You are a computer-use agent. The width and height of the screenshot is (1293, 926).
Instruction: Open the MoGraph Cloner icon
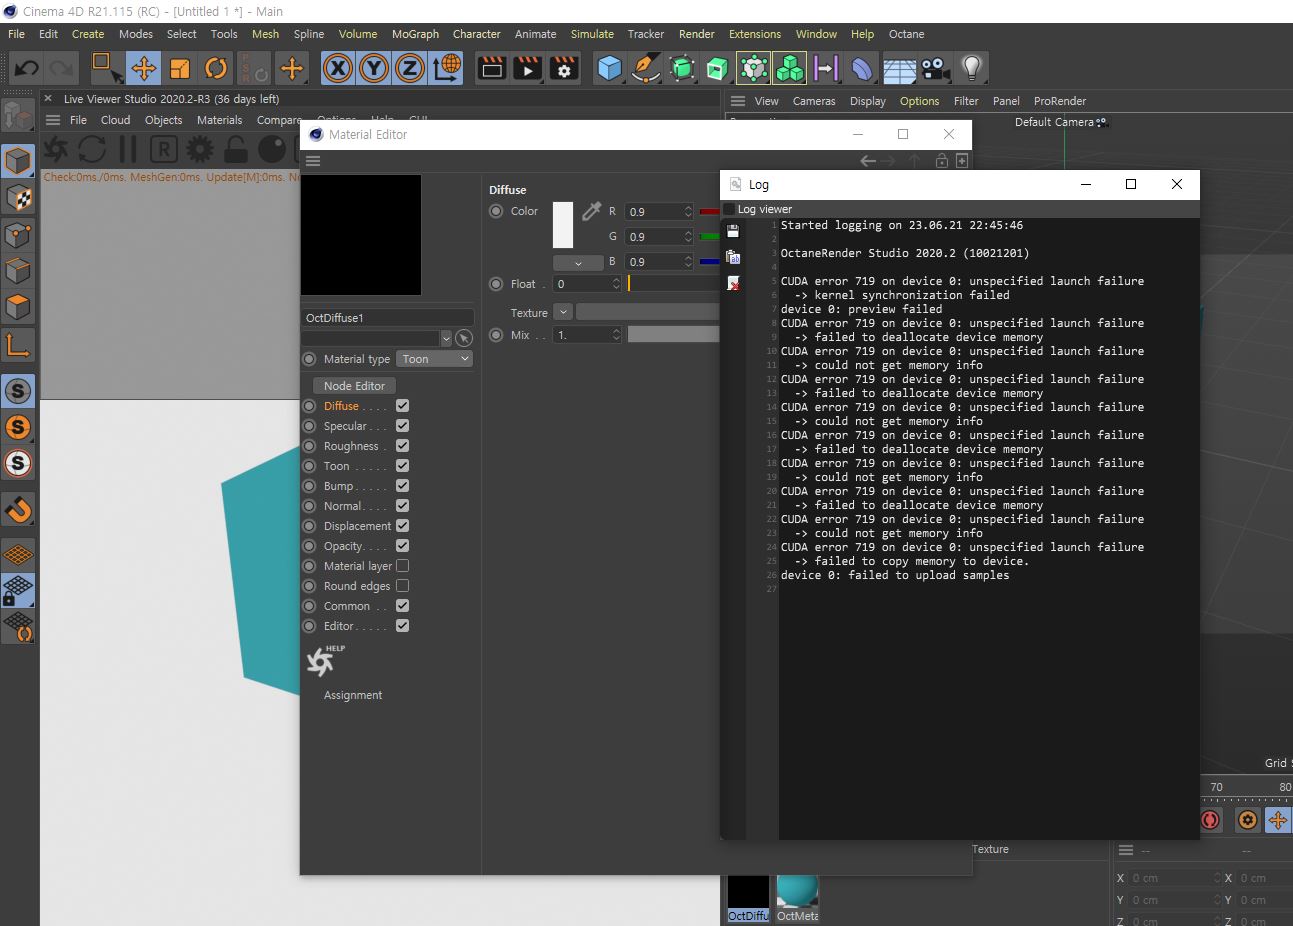click(790, 68)
